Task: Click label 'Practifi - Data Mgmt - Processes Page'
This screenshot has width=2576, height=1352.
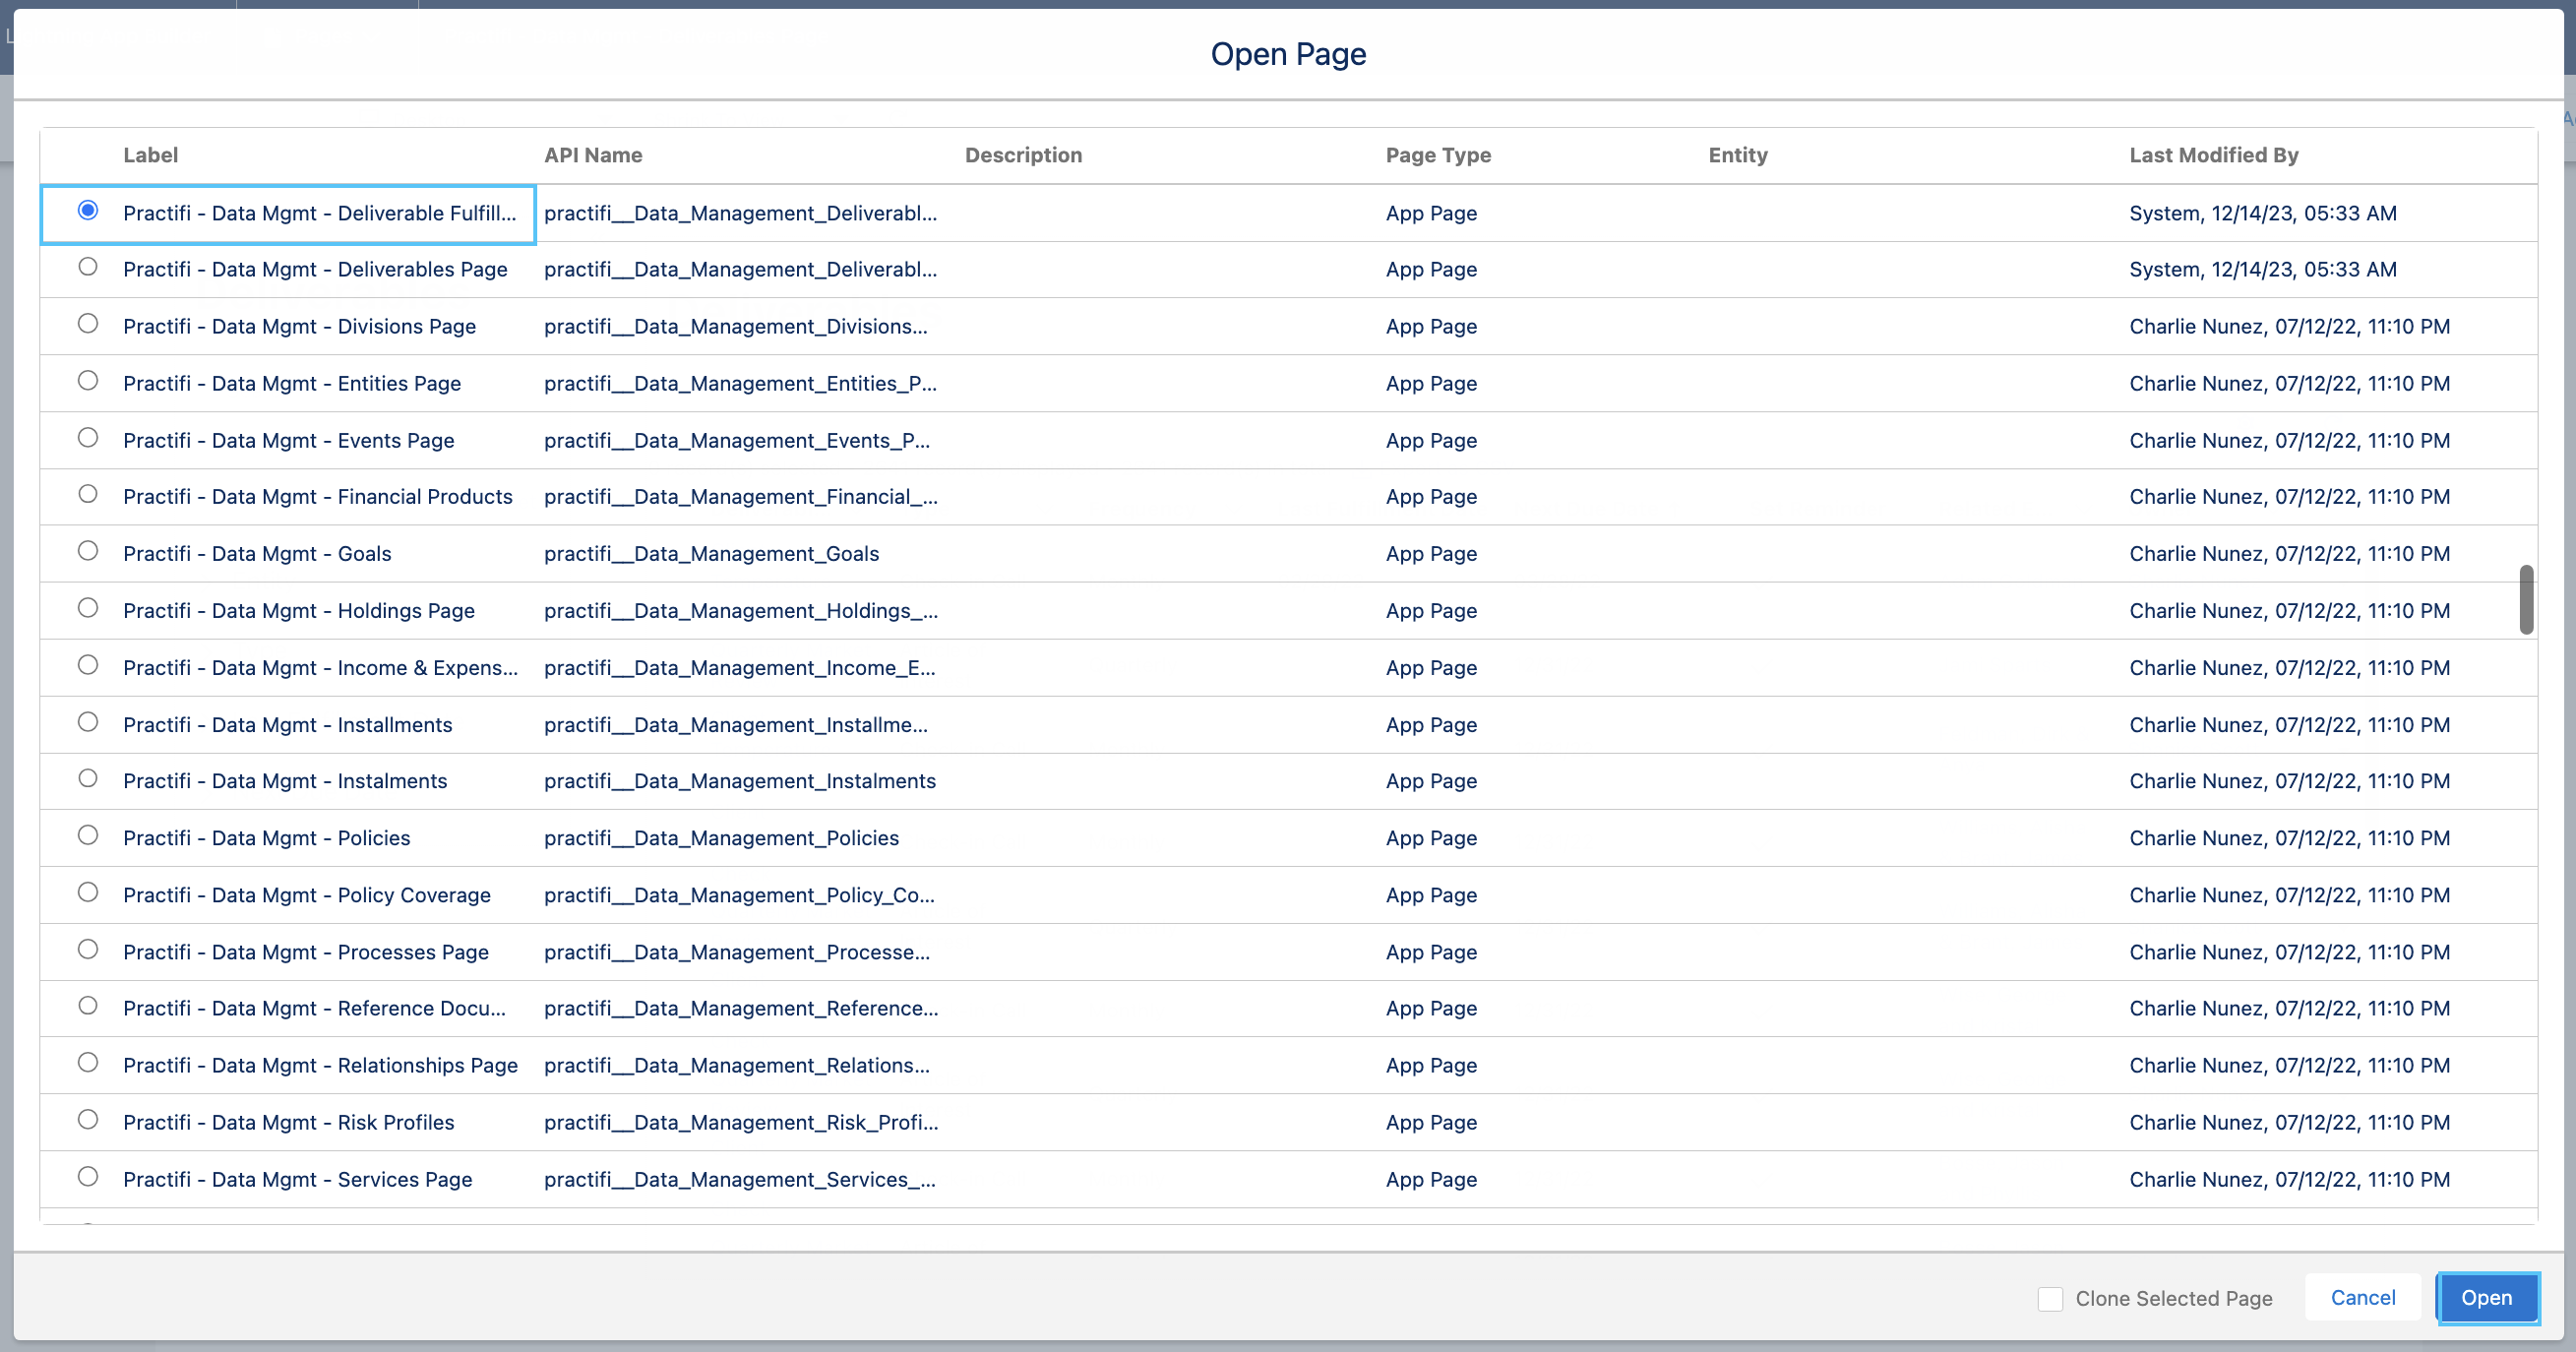Action: click(x=305, y=951)
